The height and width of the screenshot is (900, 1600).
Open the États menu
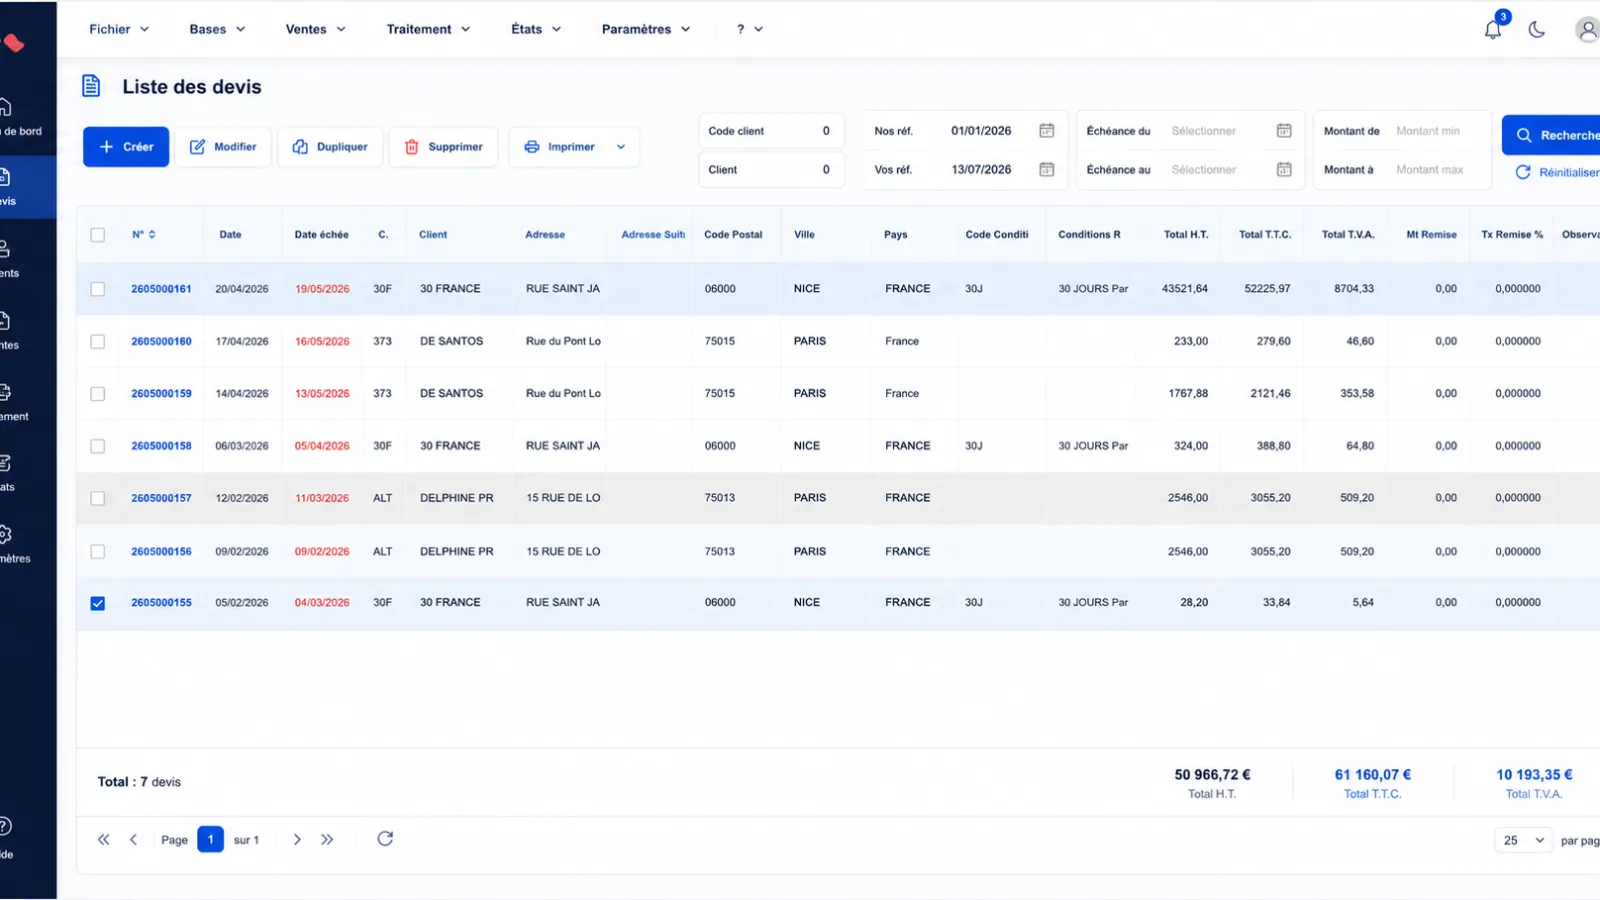(536, 29)
